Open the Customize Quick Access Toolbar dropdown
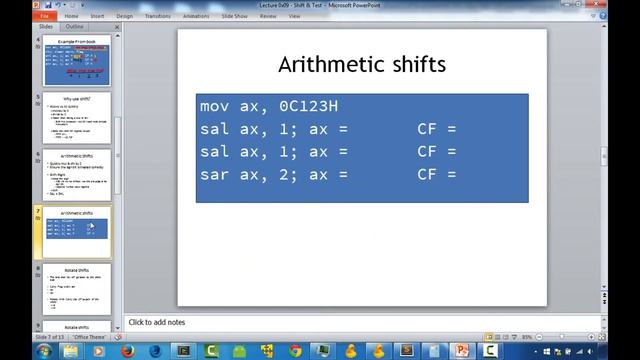The image size is (640, 360). (x=82, y=5)
